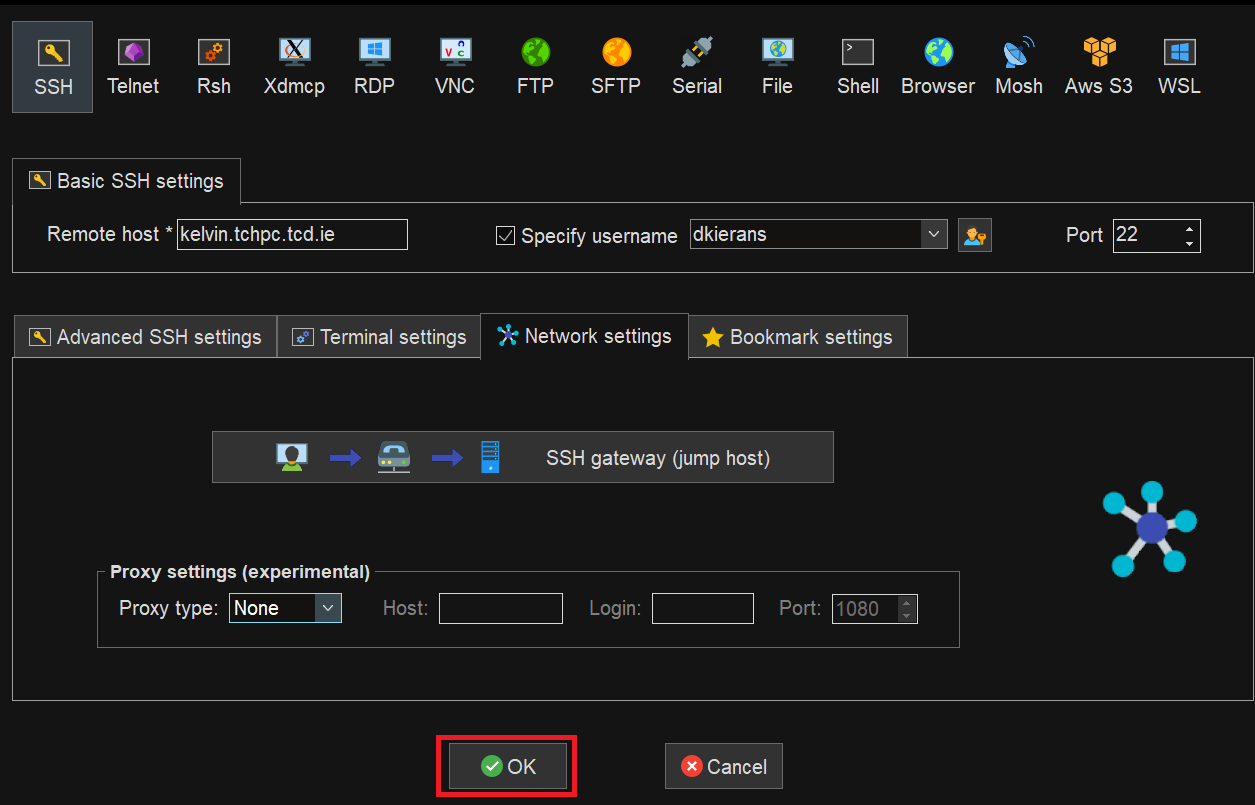Increase the Port value with the stepper

coord(1189,229)
